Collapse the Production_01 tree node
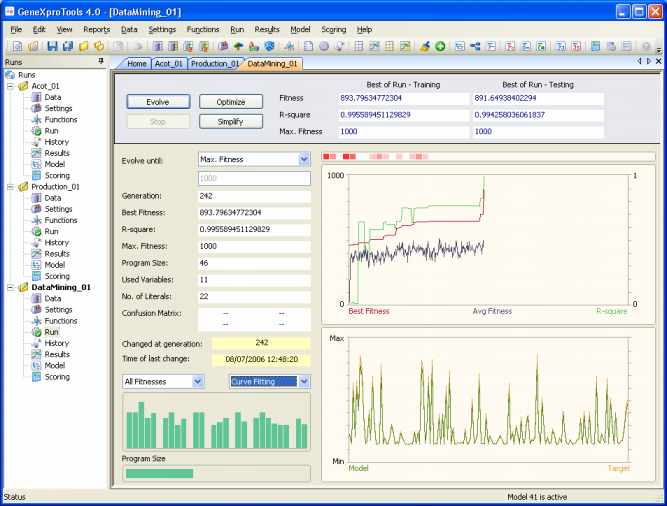Screen dimensions: 667x506 tap(10, 187)
